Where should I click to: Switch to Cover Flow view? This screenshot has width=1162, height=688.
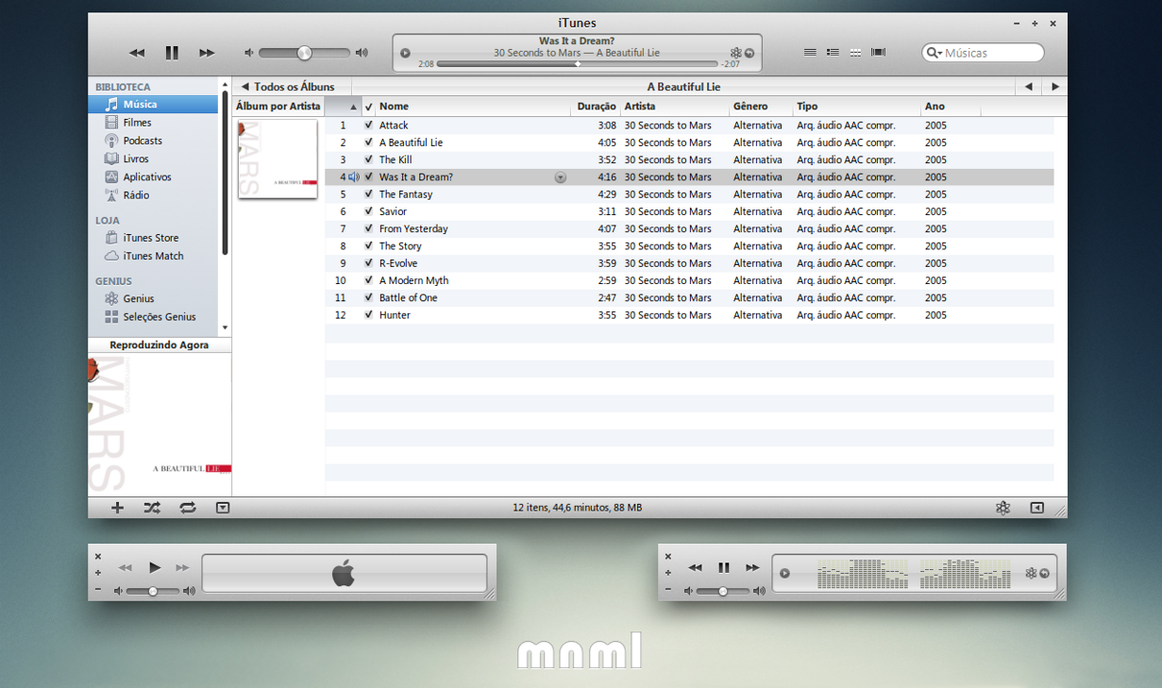pyautogui.click(x=878, y=52)
